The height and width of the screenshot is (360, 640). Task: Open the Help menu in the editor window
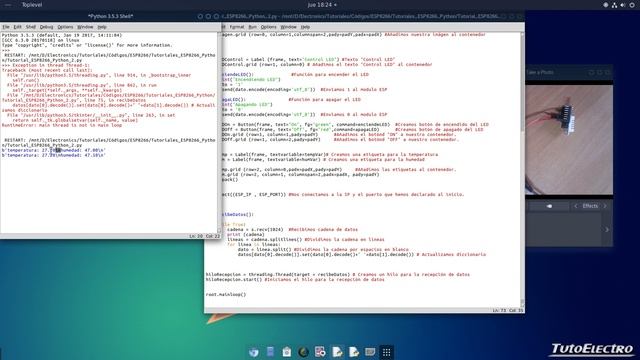point(305,27)
